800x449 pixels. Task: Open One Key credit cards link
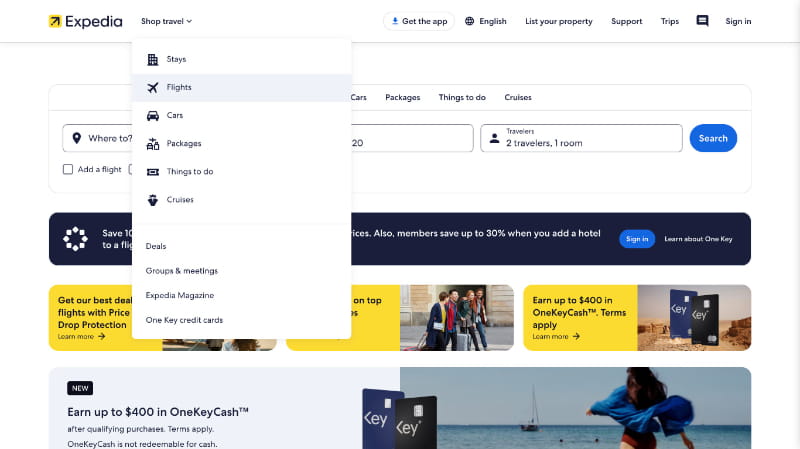tap(184, 320)
